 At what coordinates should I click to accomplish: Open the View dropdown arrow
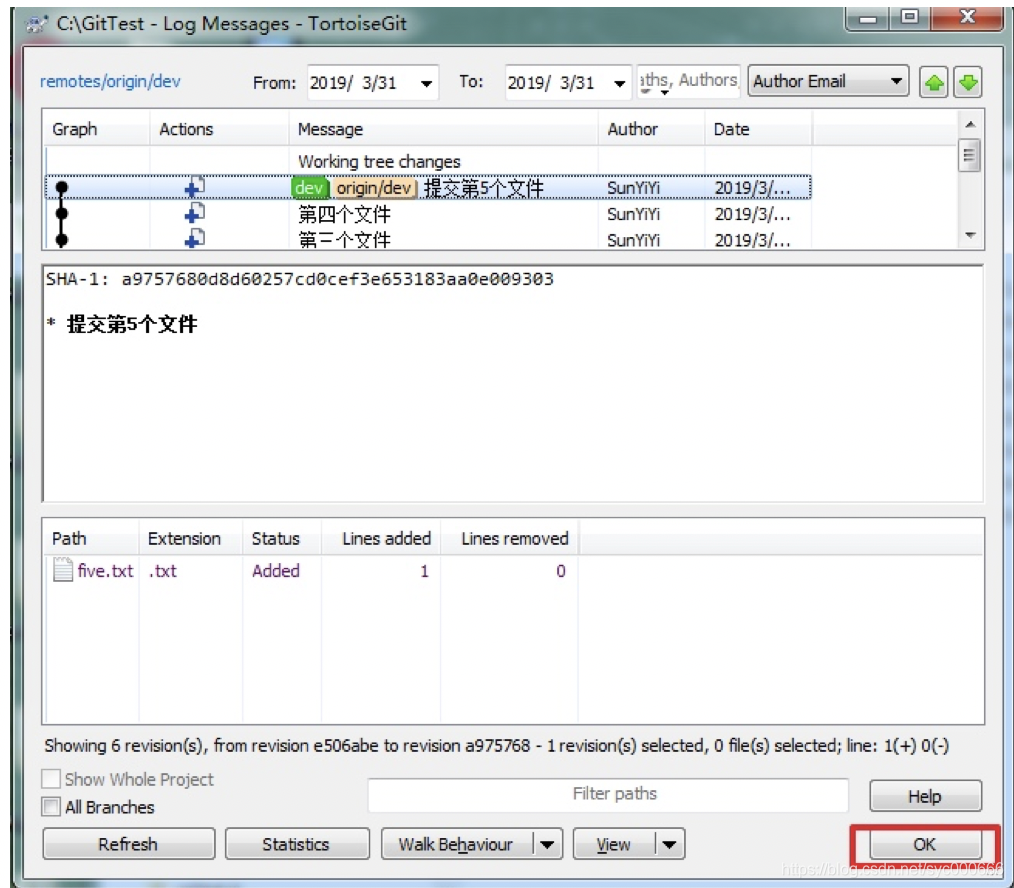669,845
